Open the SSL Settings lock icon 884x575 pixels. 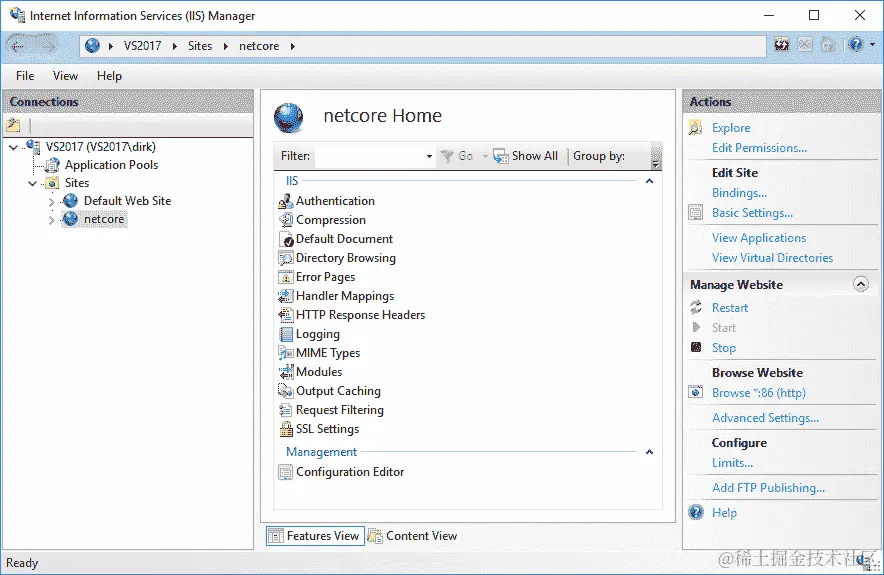click(x=286, y=429)
